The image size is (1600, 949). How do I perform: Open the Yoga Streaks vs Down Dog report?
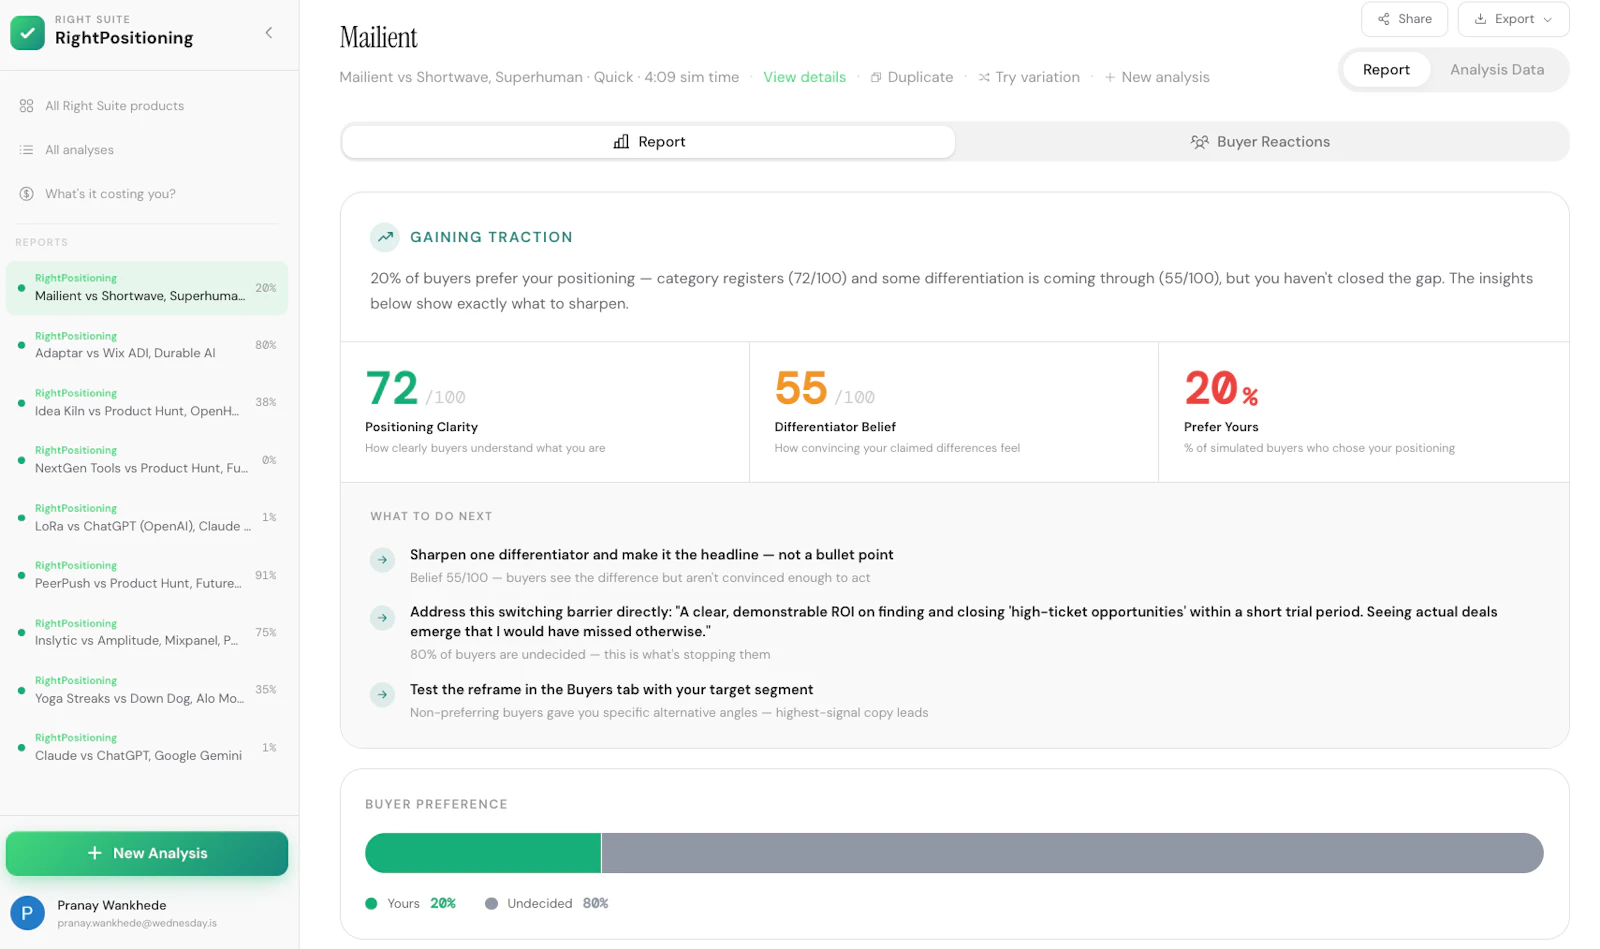coord(147,690)
